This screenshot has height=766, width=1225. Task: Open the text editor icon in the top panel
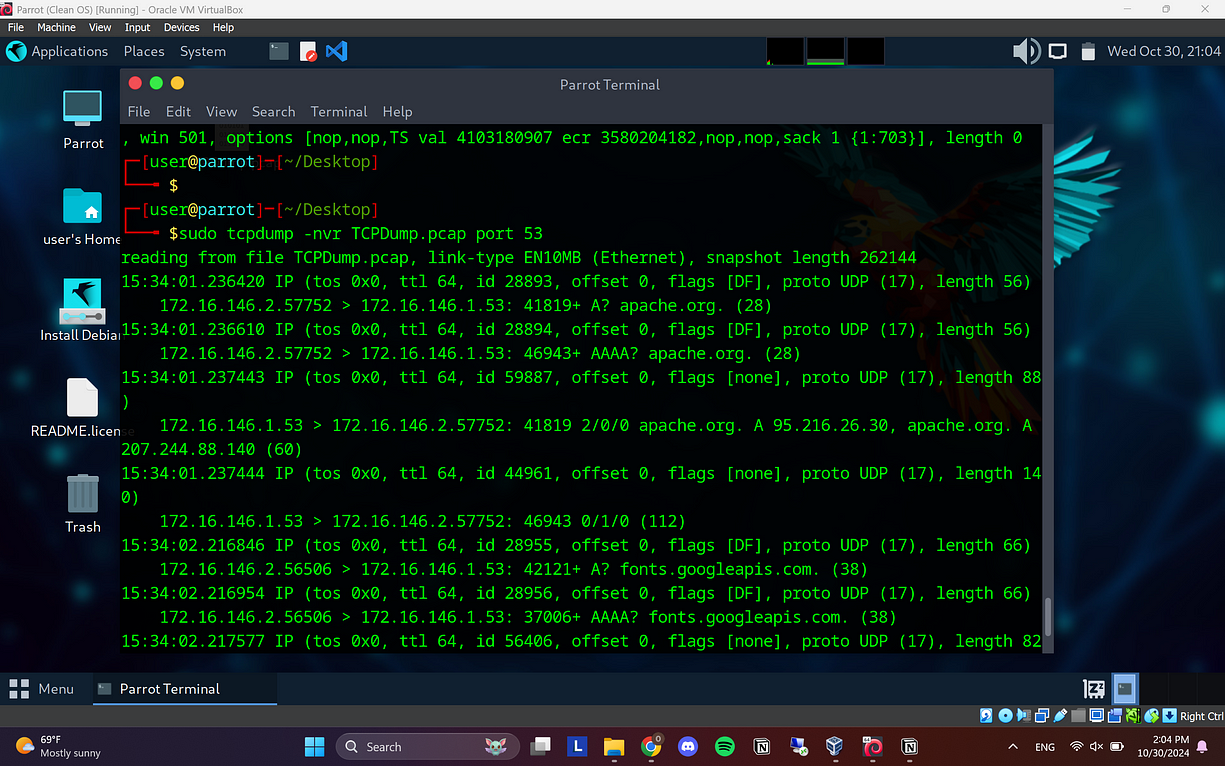coord(307,51)
